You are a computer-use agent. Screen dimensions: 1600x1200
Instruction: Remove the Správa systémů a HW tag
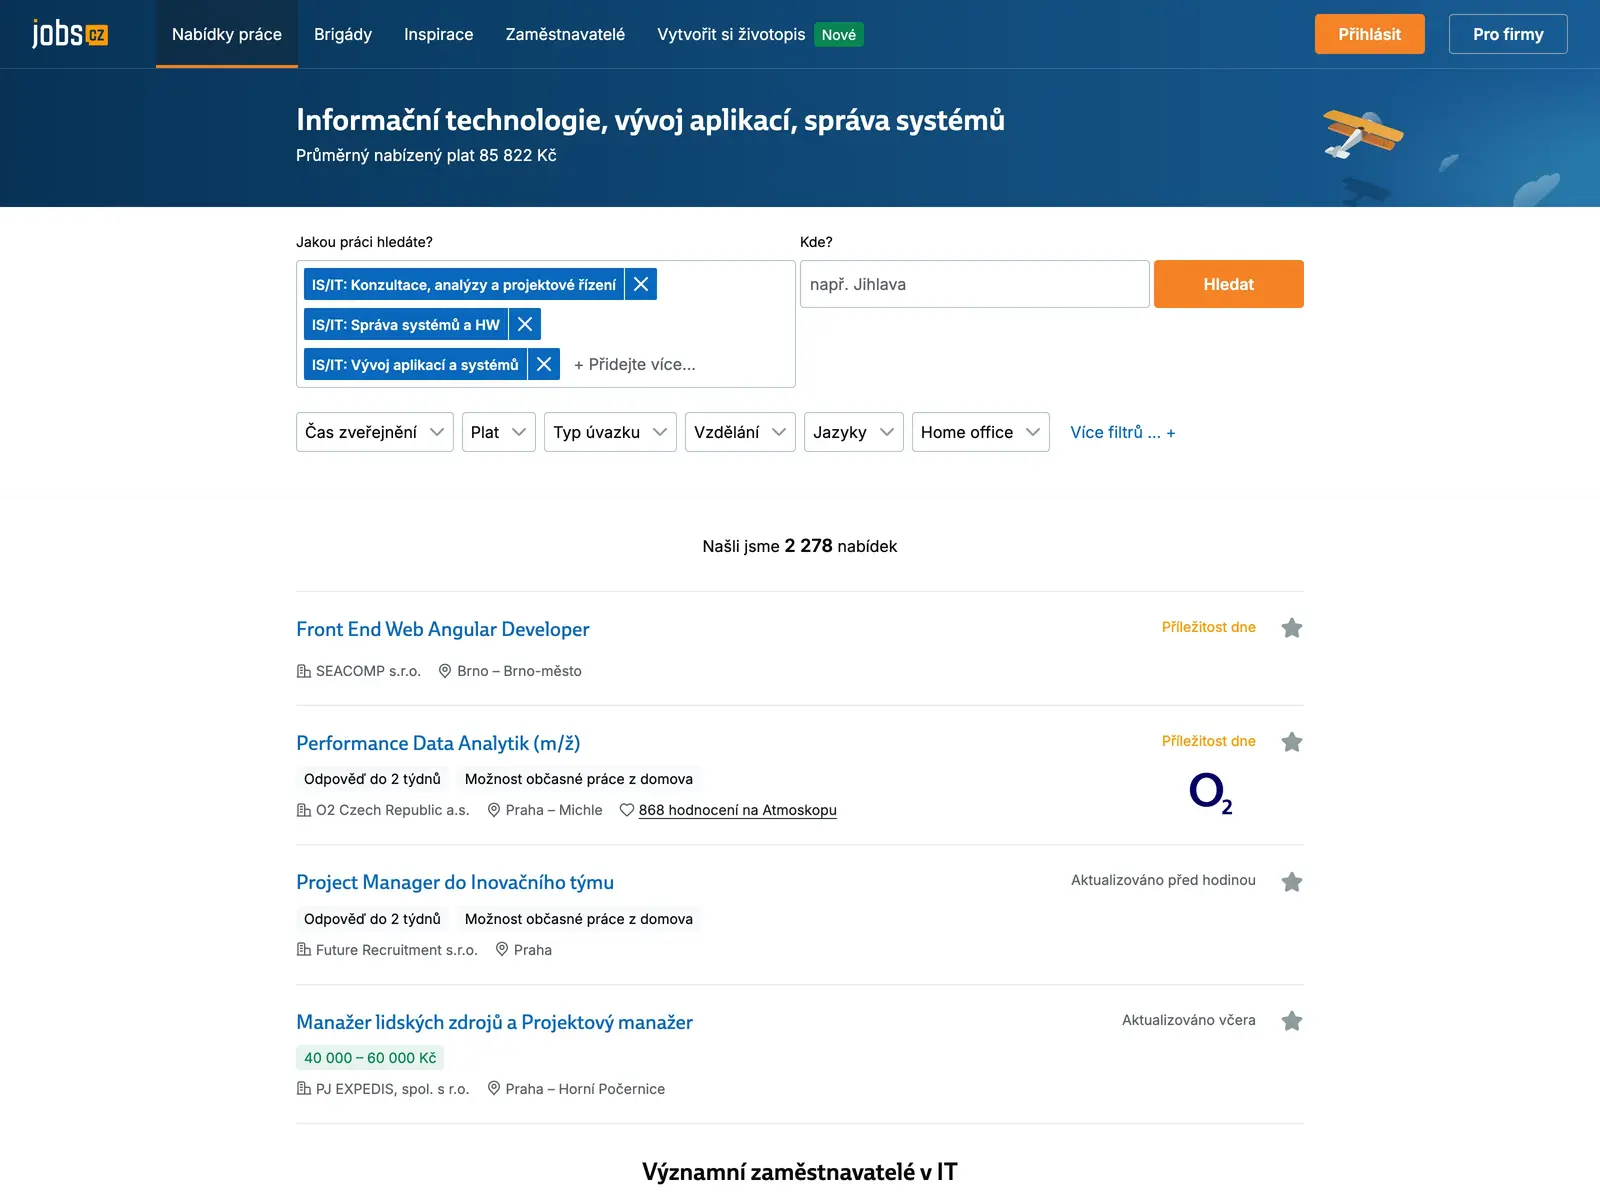pos(525,324)
